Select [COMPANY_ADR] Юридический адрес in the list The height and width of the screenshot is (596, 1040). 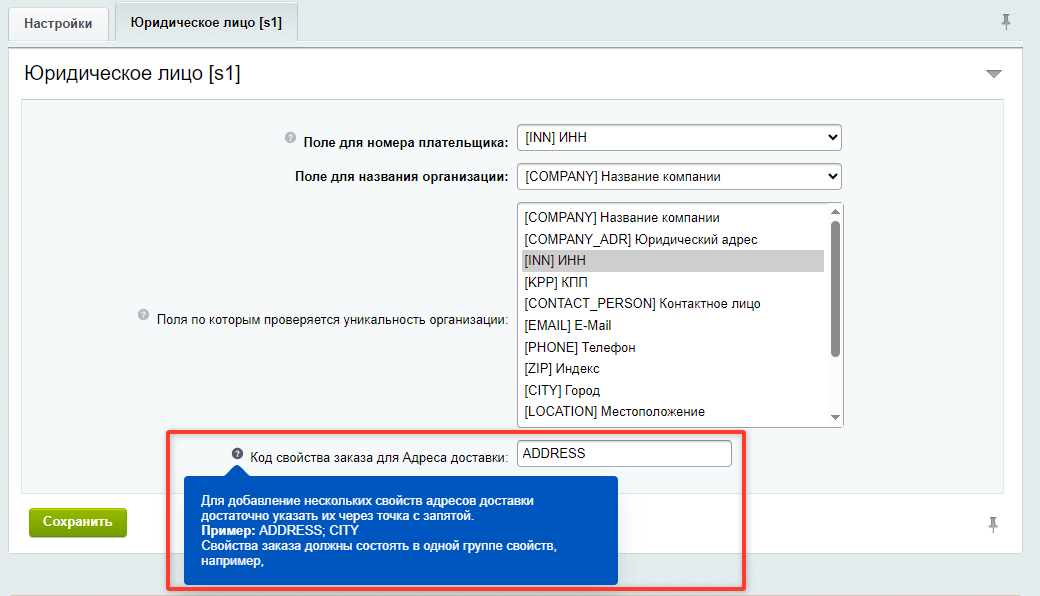[673, 239]
